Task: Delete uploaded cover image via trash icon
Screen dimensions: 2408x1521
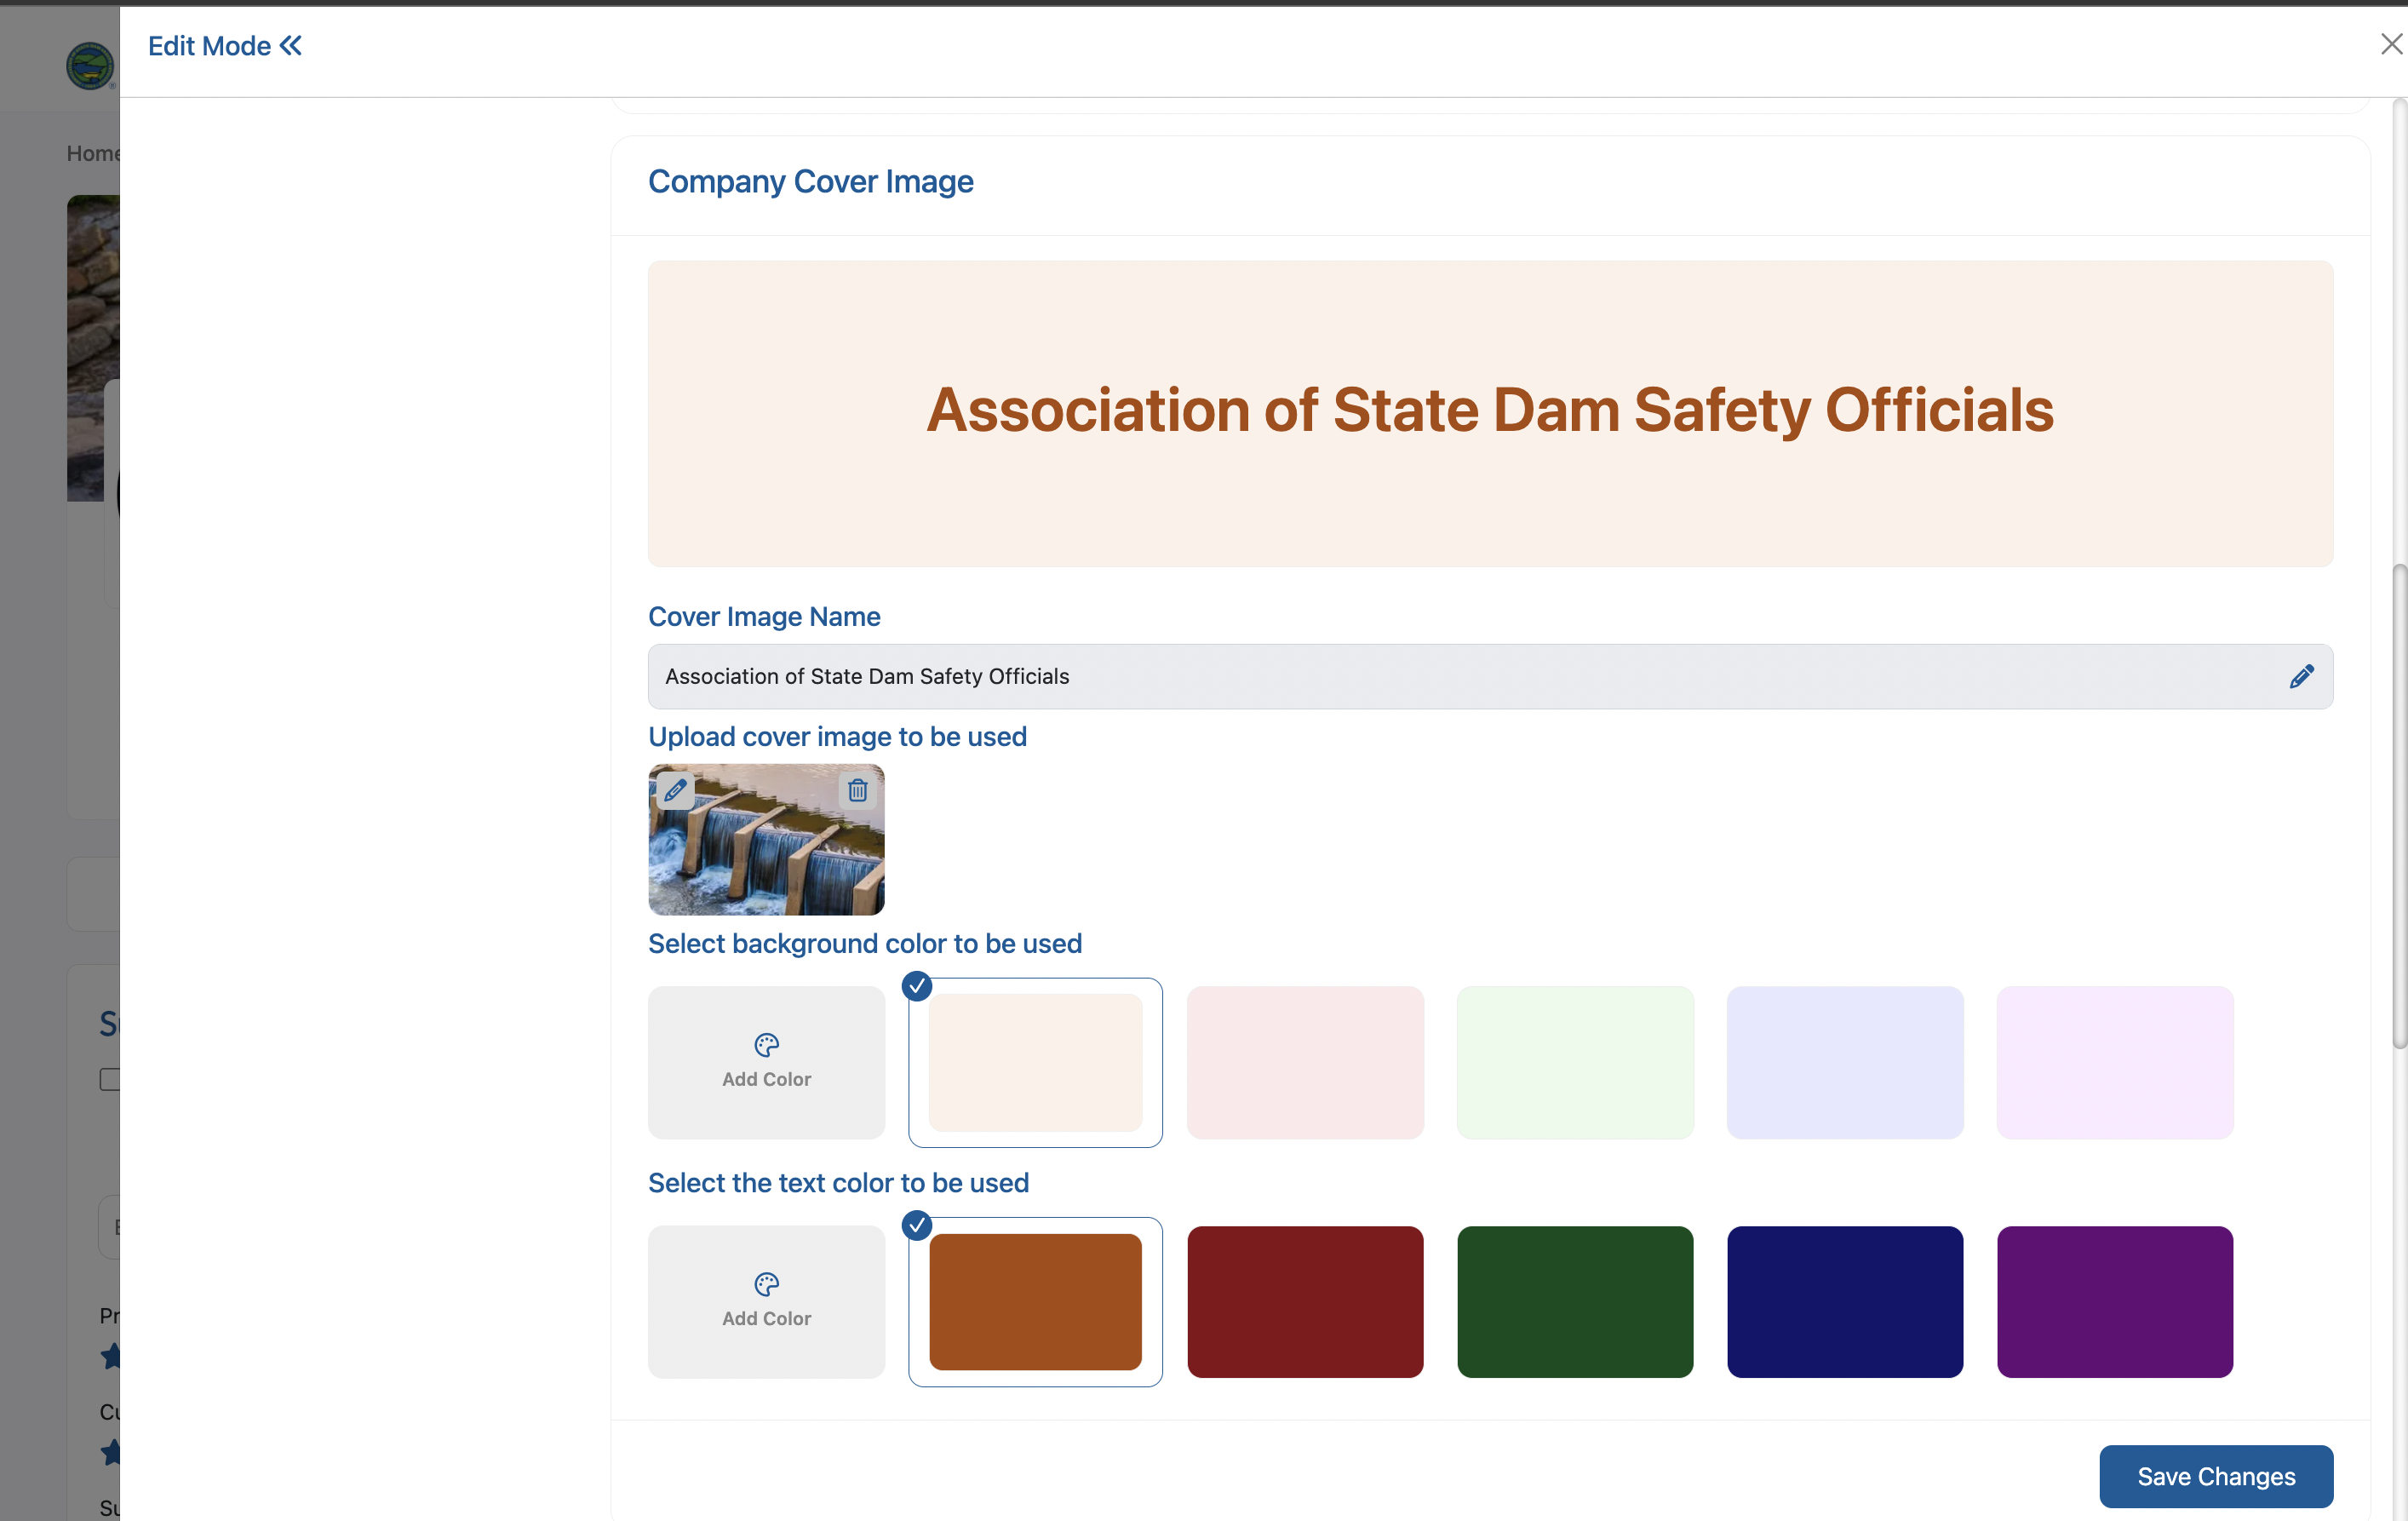Action: click(857, 791)
